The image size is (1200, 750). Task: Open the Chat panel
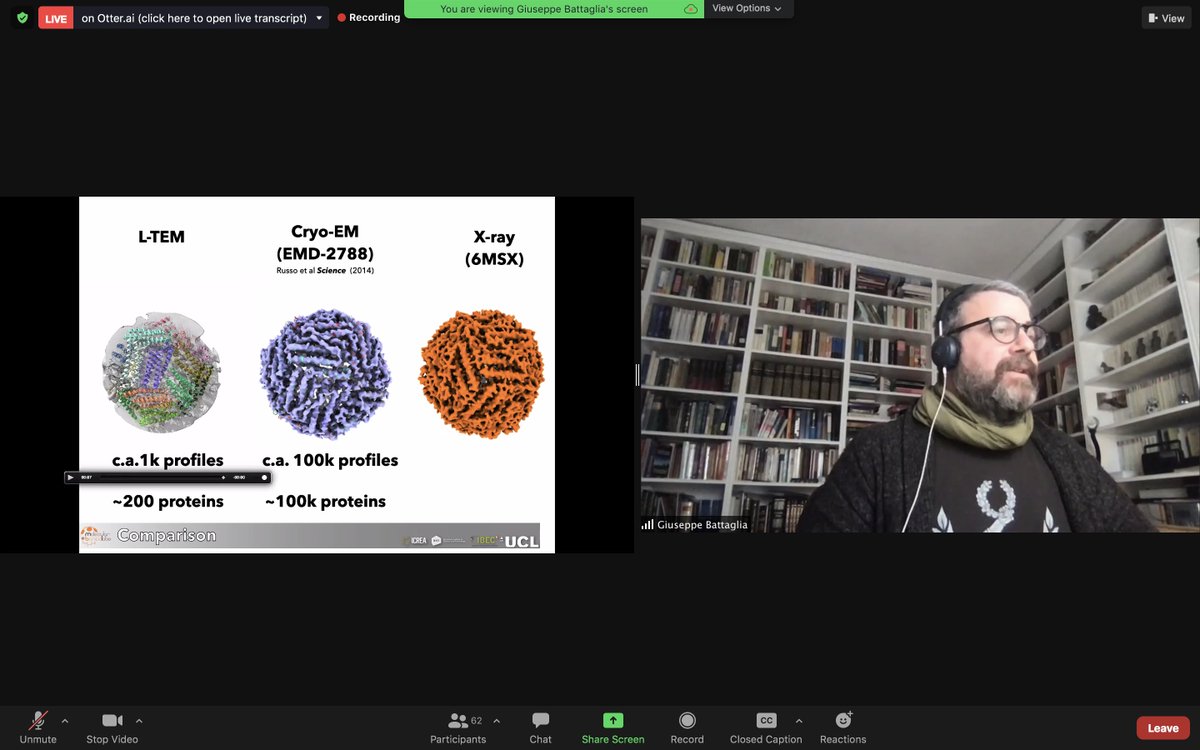(541, 727)
